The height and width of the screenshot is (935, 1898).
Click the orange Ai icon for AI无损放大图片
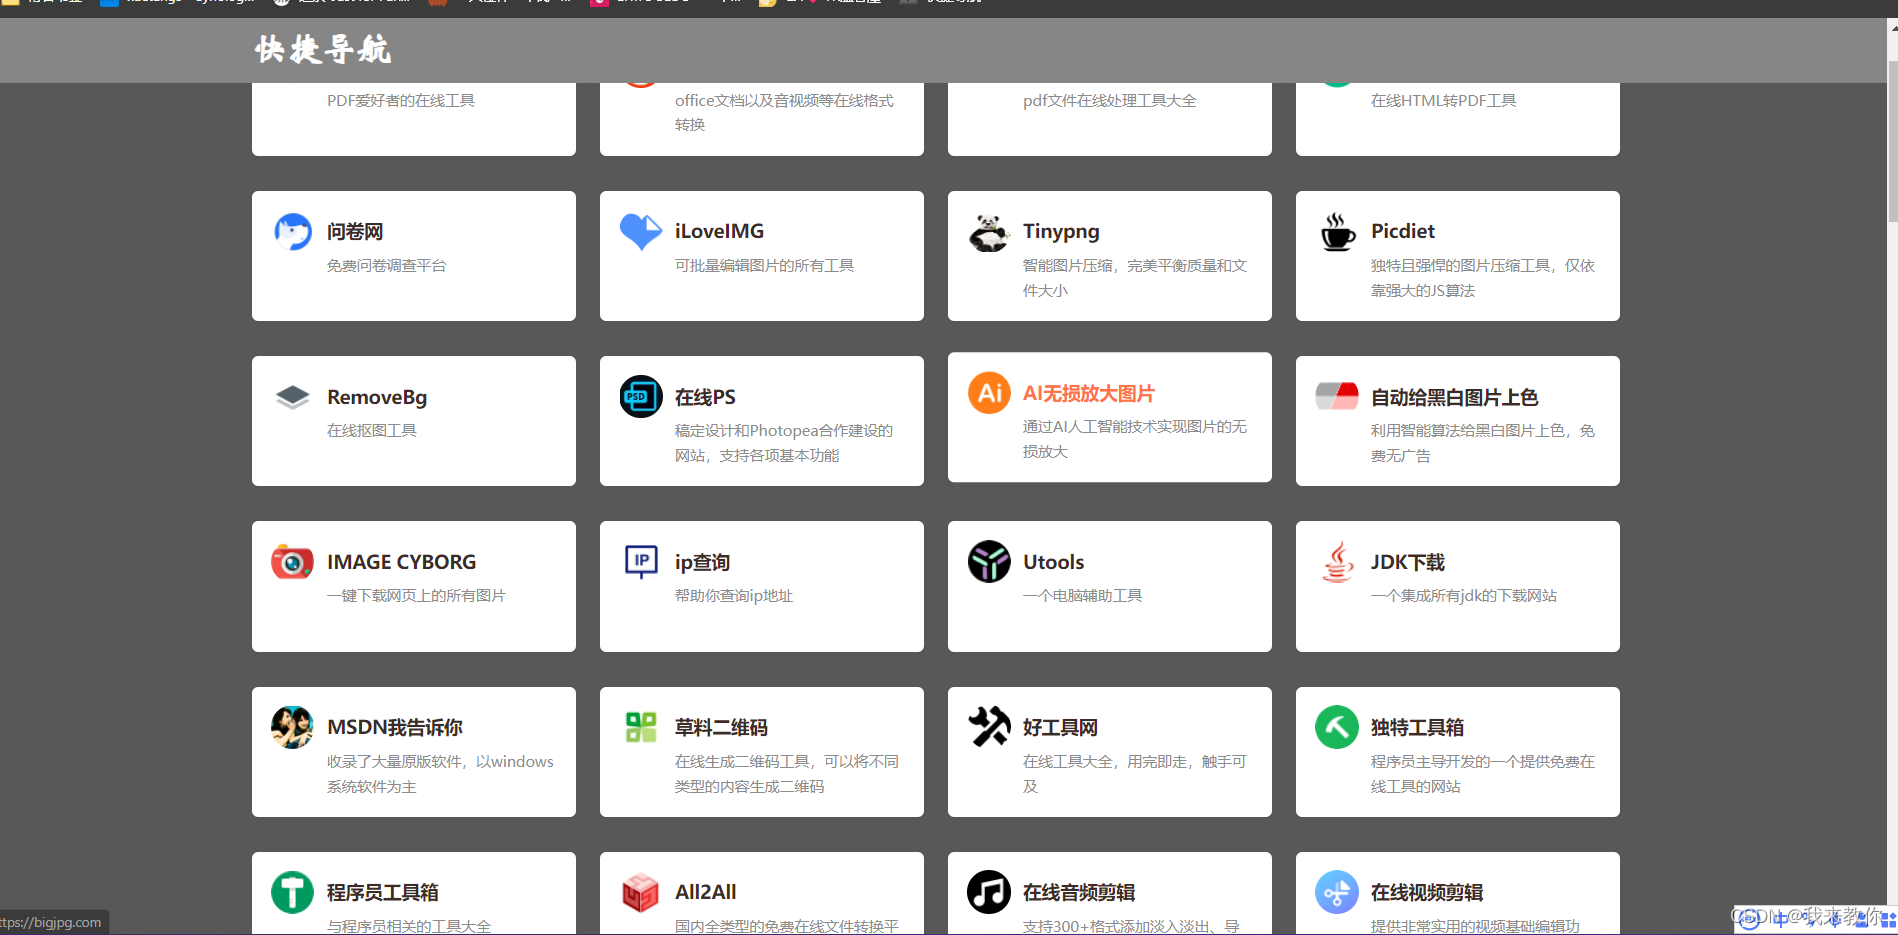click(989, 393)
